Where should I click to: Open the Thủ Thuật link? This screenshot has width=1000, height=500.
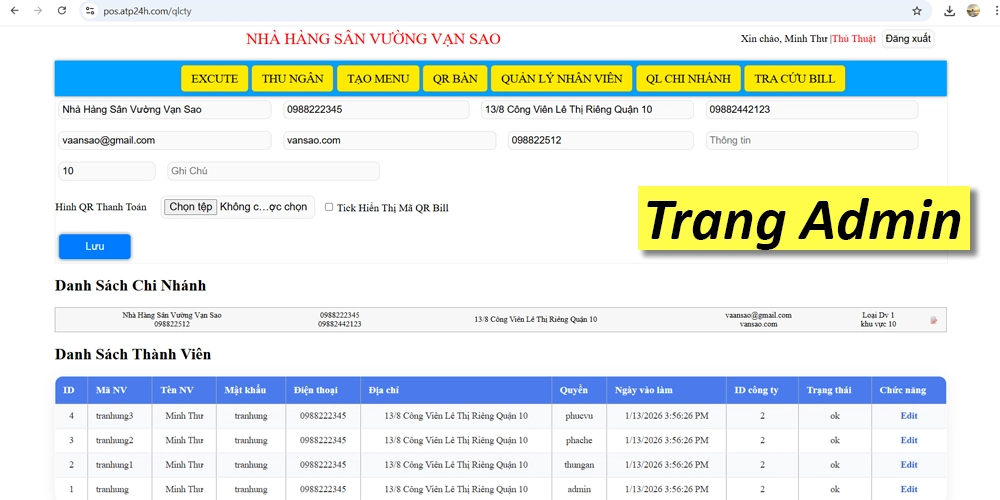point(854,39)
